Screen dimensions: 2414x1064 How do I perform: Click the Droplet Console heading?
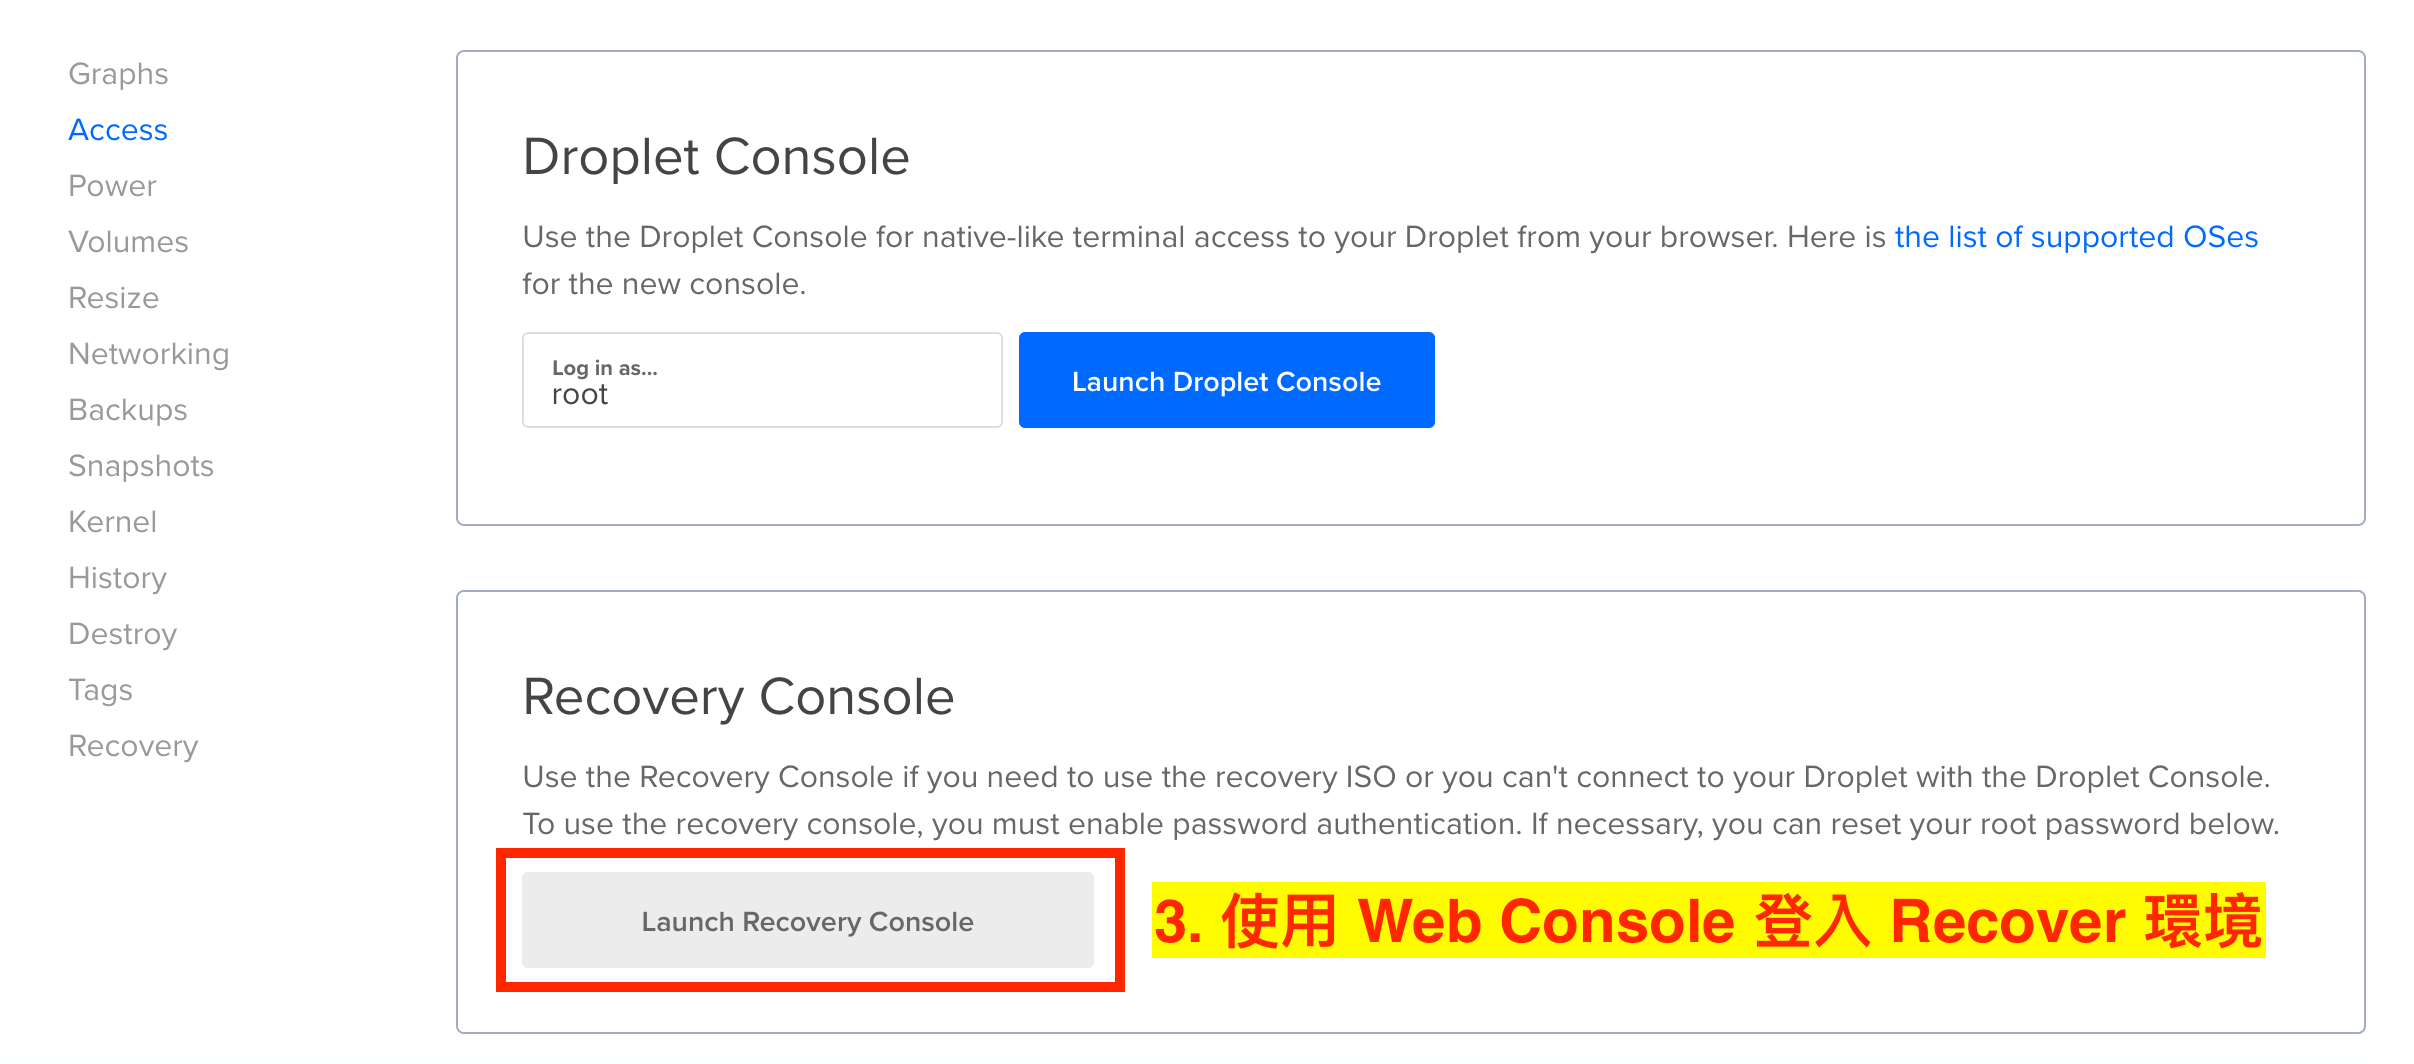tap(716, 157)
